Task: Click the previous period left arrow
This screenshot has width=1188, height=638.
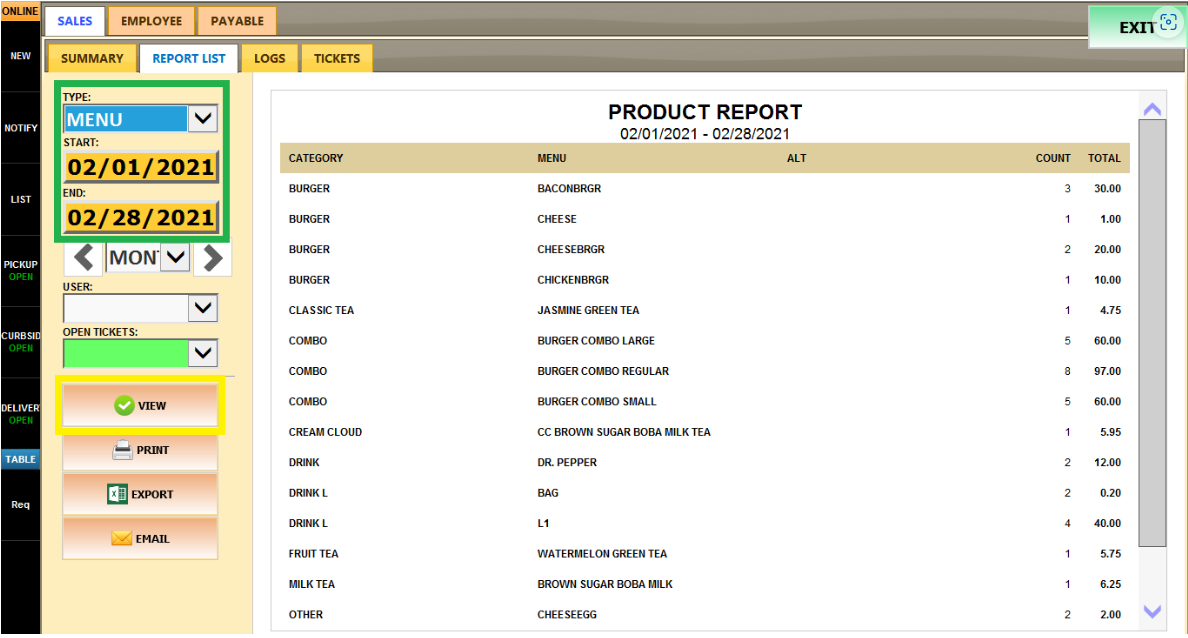Action: click(85, 258)
